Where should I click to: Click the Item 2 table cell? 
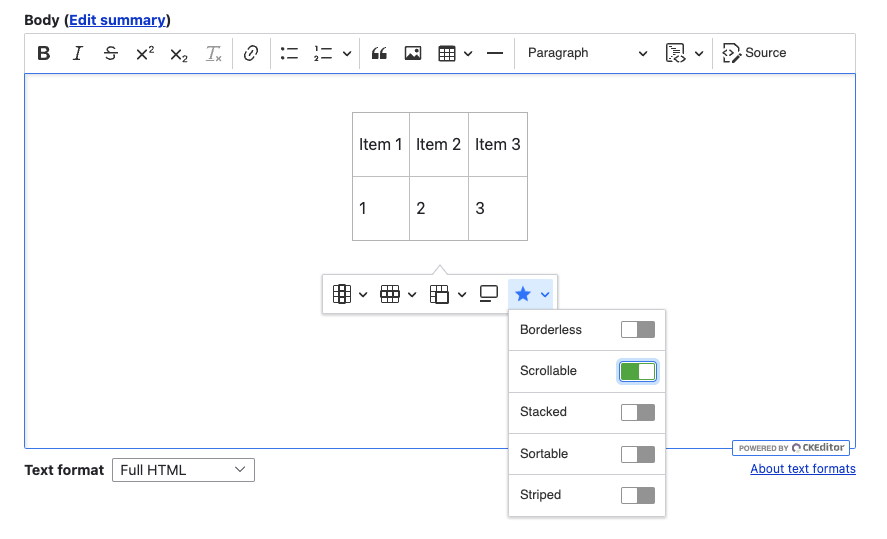[x=438, y=145]
